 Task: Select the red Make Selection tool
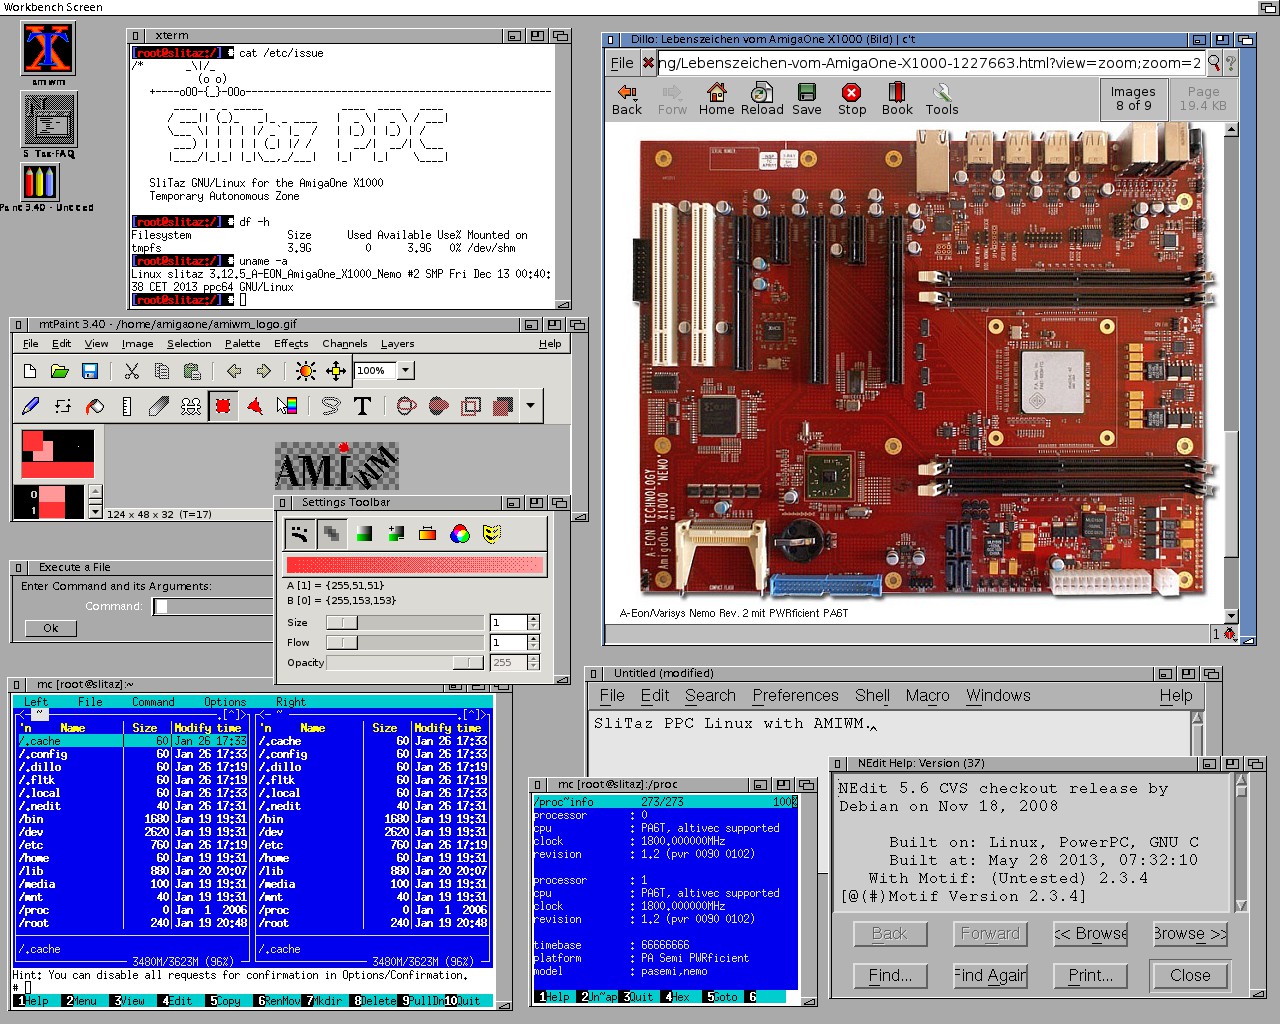223,406
